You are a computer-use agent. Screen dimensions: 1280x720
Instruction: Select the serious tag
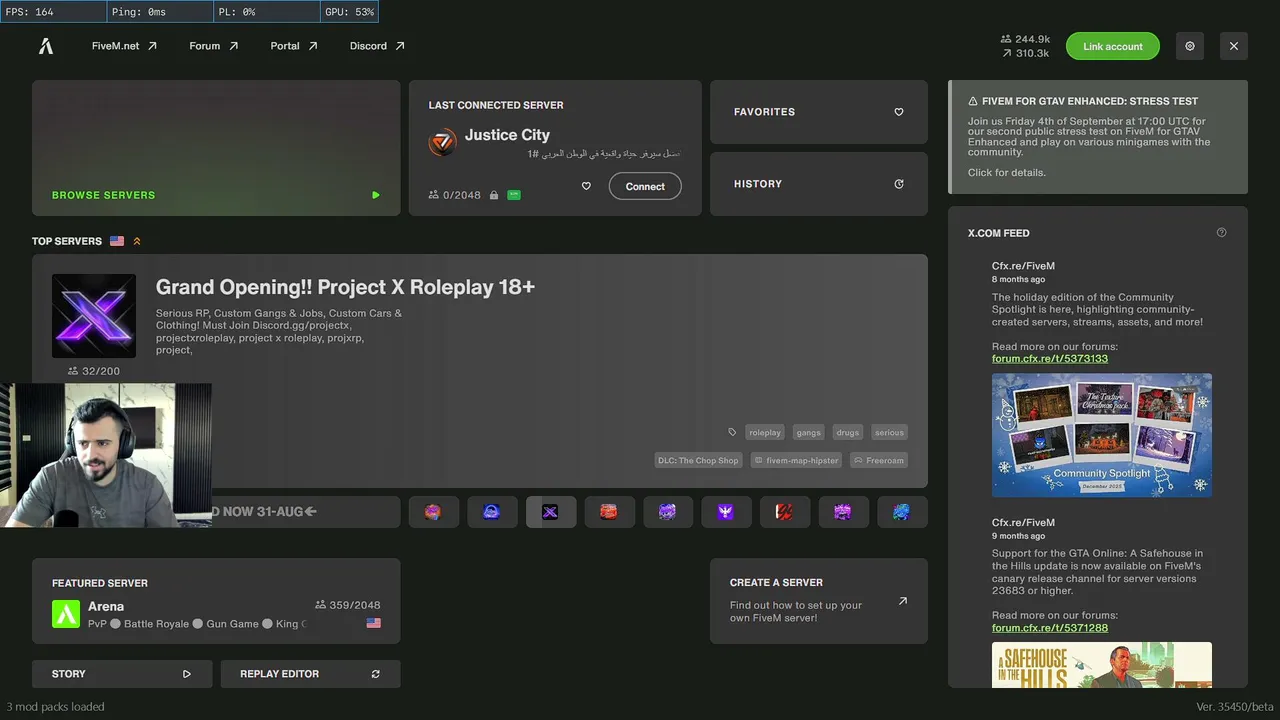pos(889,432)
